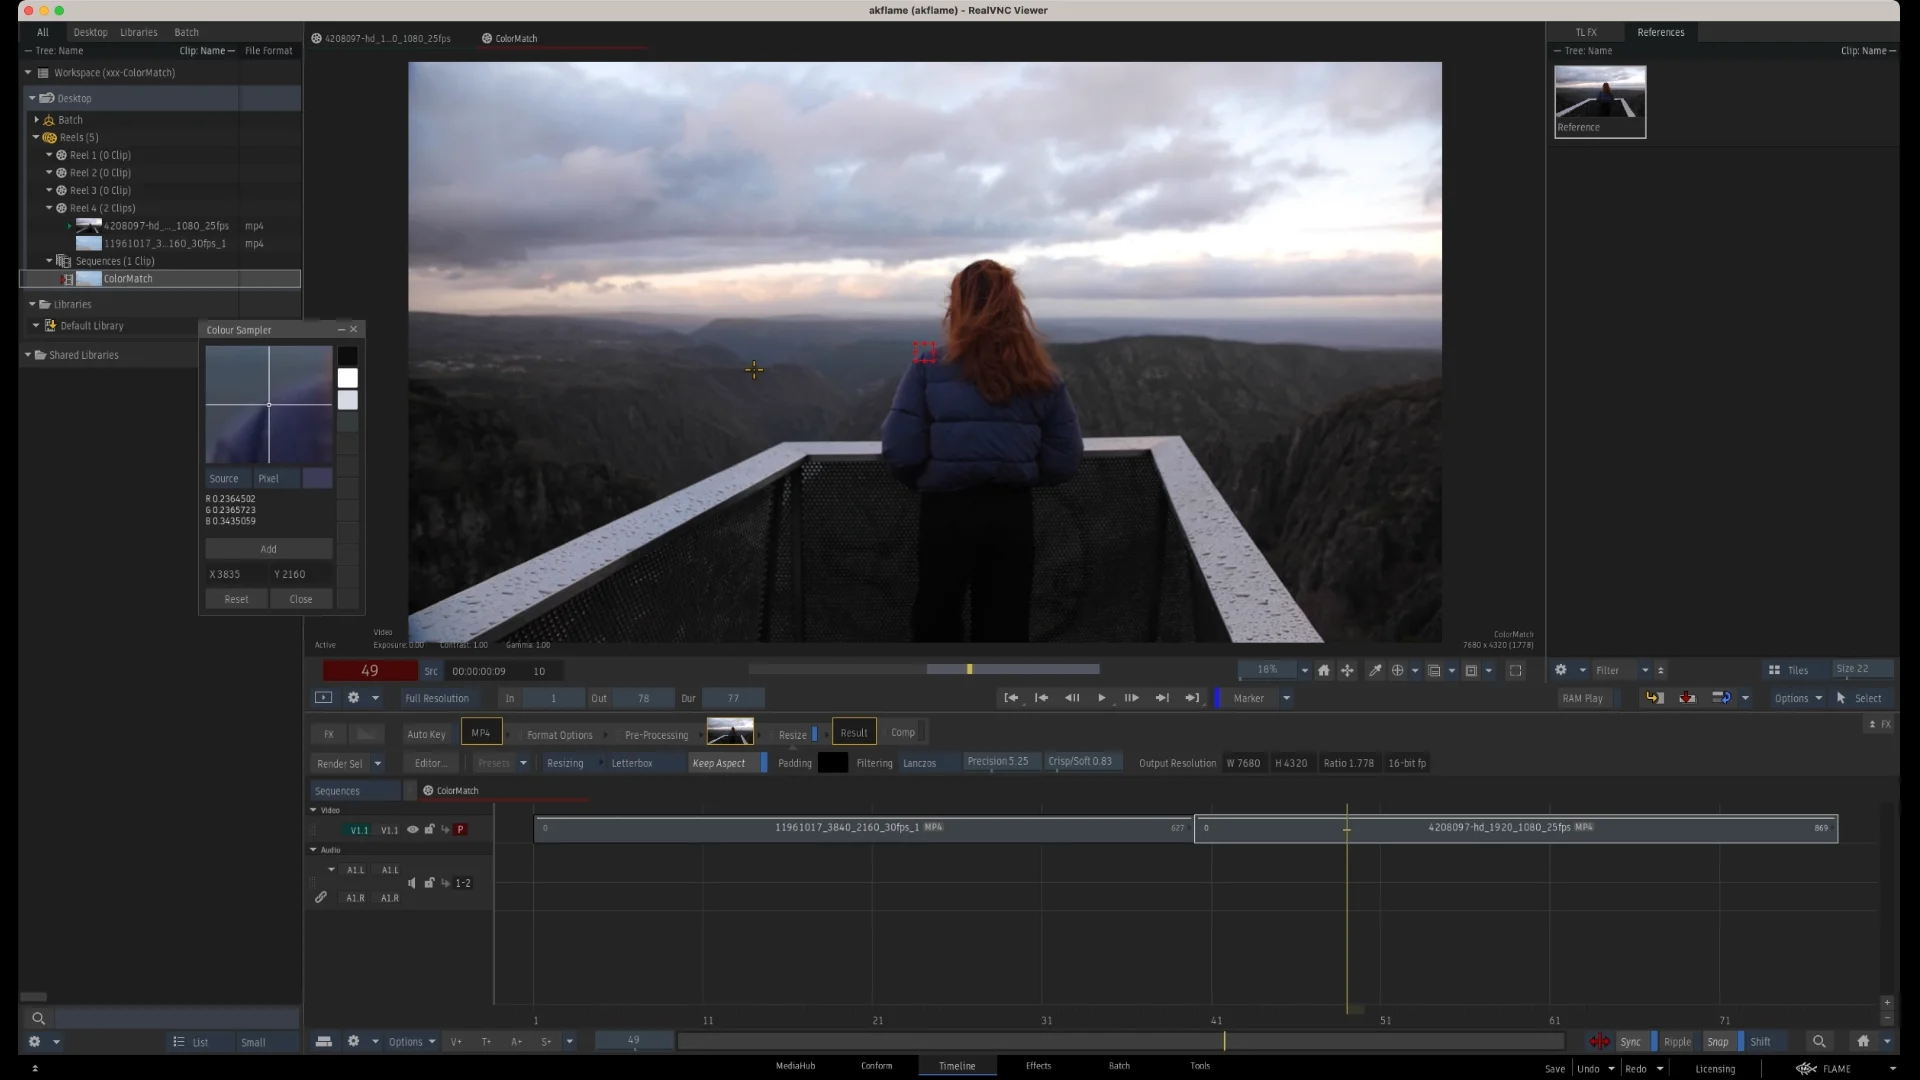Open the viewer zoom percentage dropdown

coord(1304,671)
